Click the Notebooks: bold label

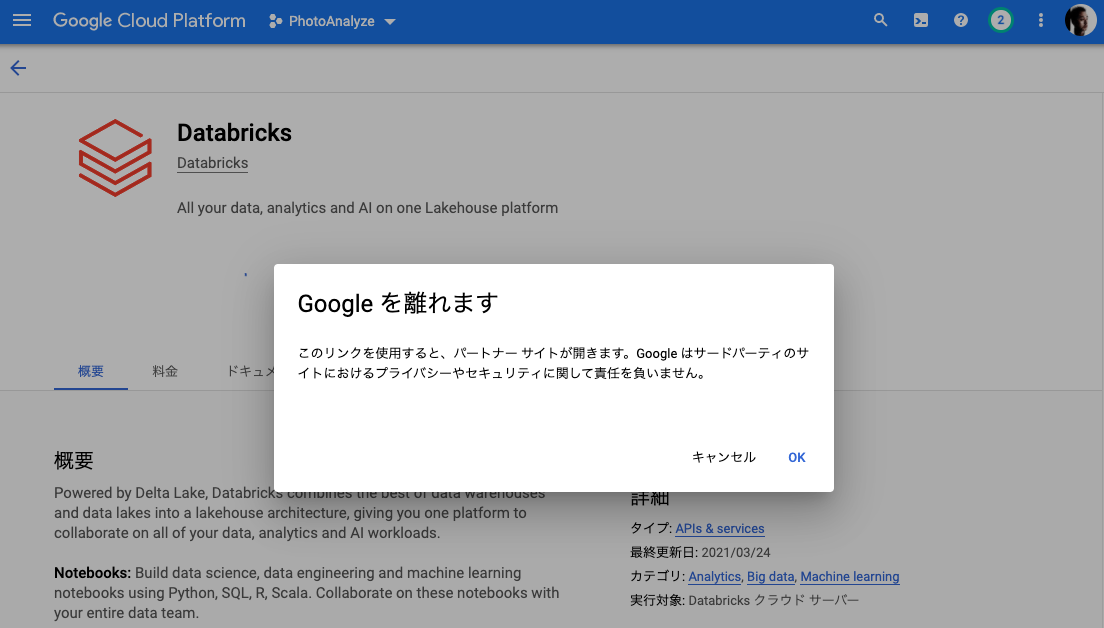92,573
